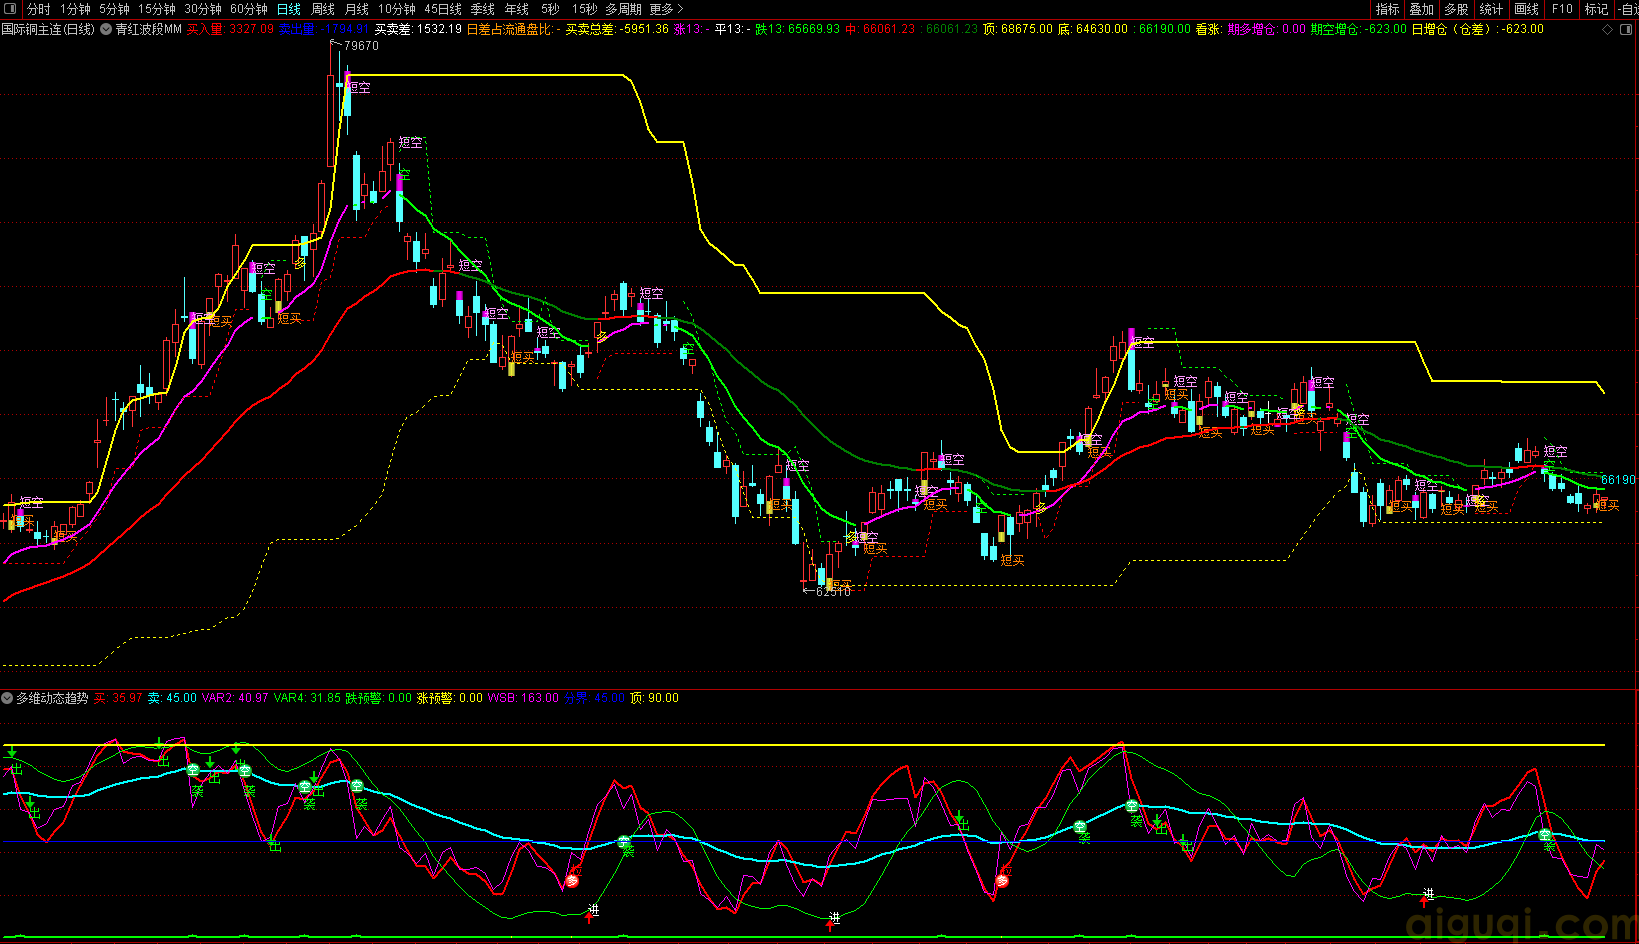Click the 叠加 overlay button

(x=1421, y=9)
